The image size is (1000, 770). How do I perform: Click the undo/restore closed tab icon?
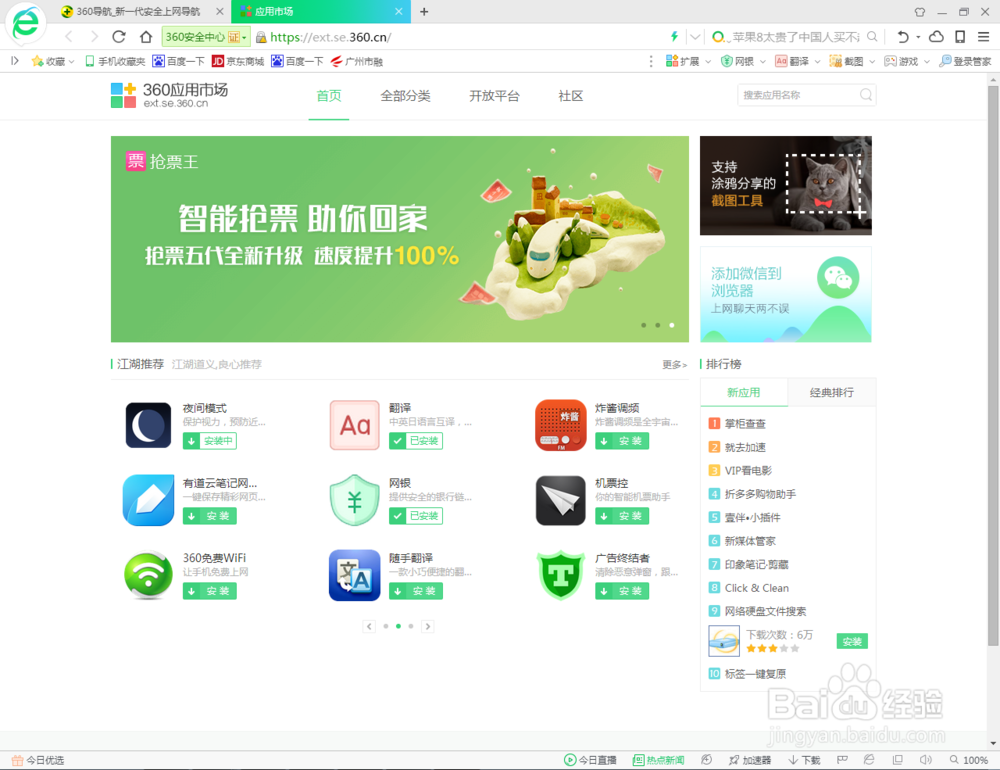tap(902, 37)
